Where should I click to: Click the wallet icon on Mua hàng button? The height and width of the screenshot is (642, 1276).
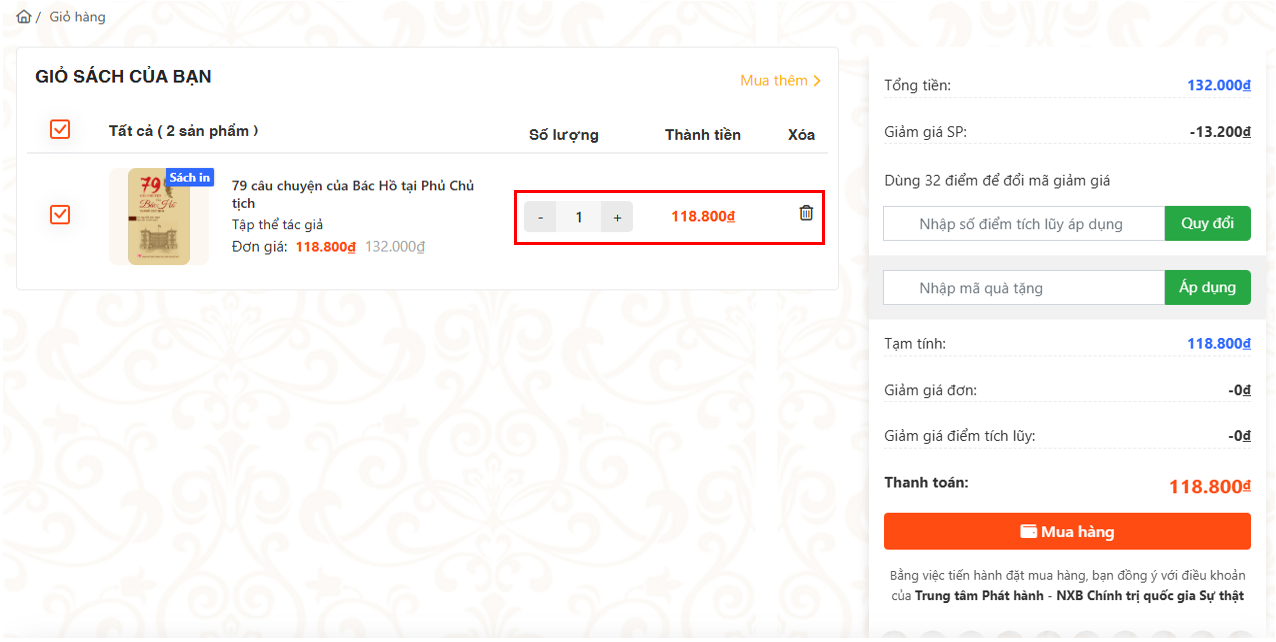[1028, 531]
